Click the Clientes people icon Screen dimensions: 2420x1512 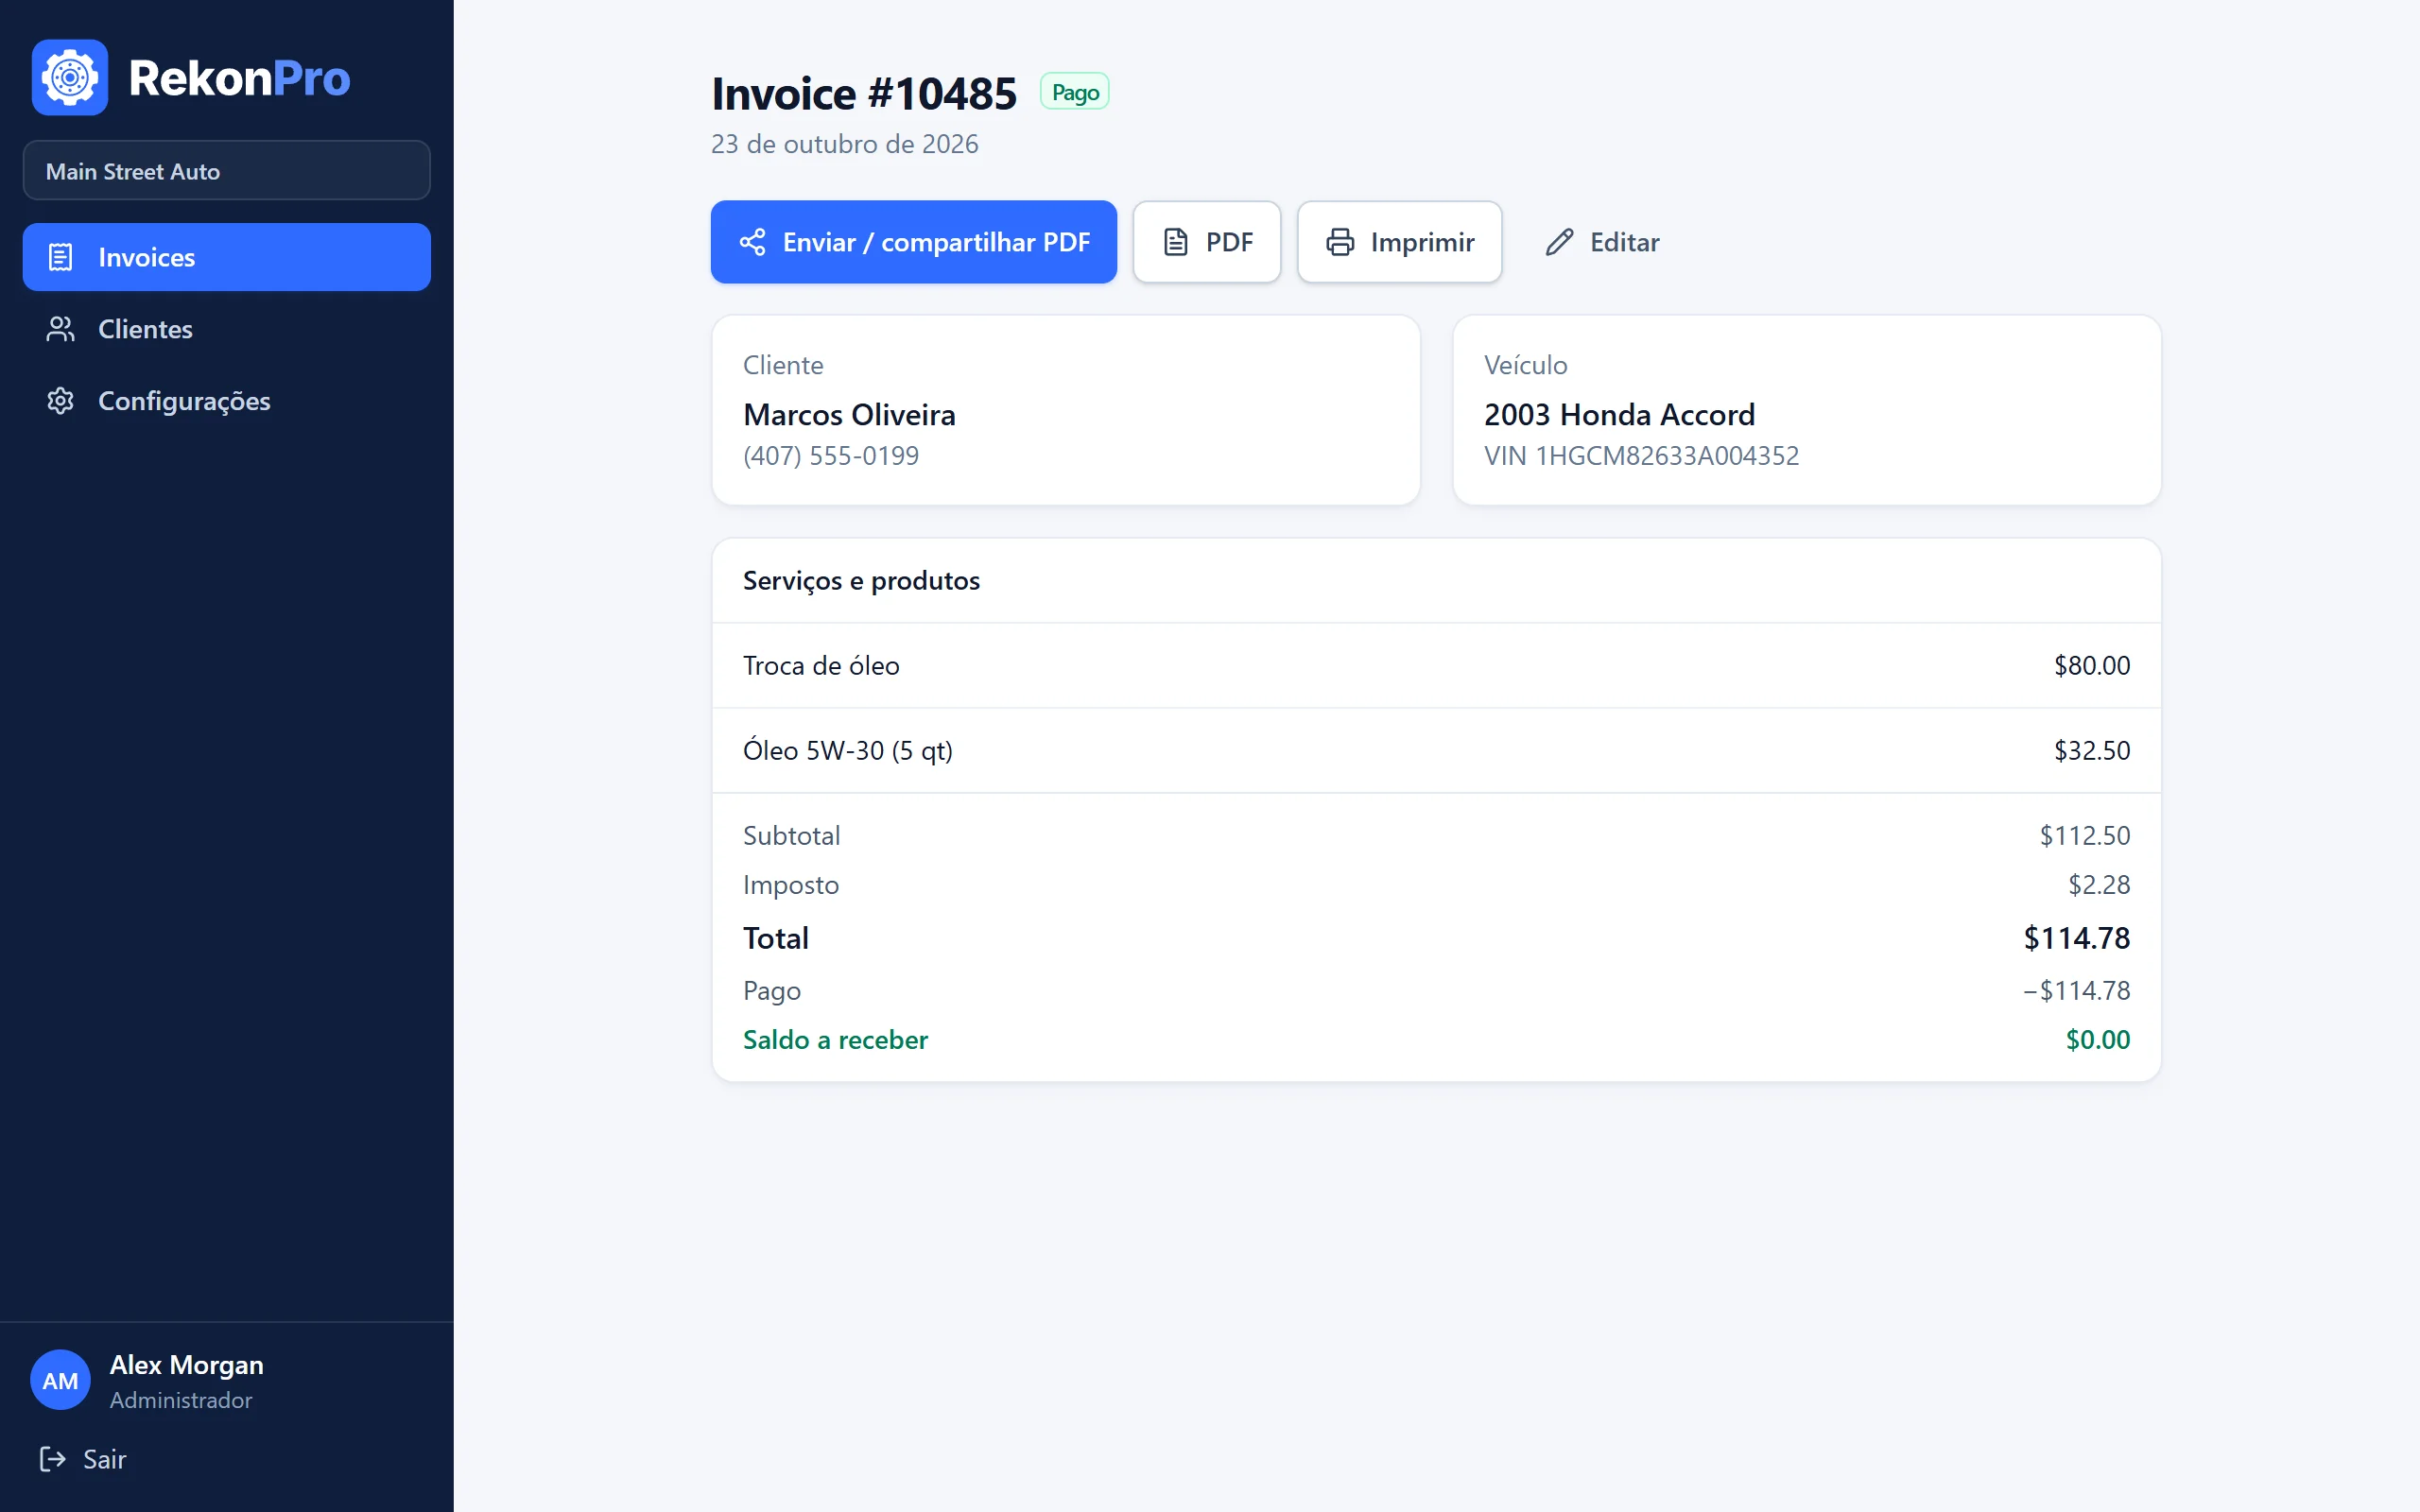tap(61, 329)
